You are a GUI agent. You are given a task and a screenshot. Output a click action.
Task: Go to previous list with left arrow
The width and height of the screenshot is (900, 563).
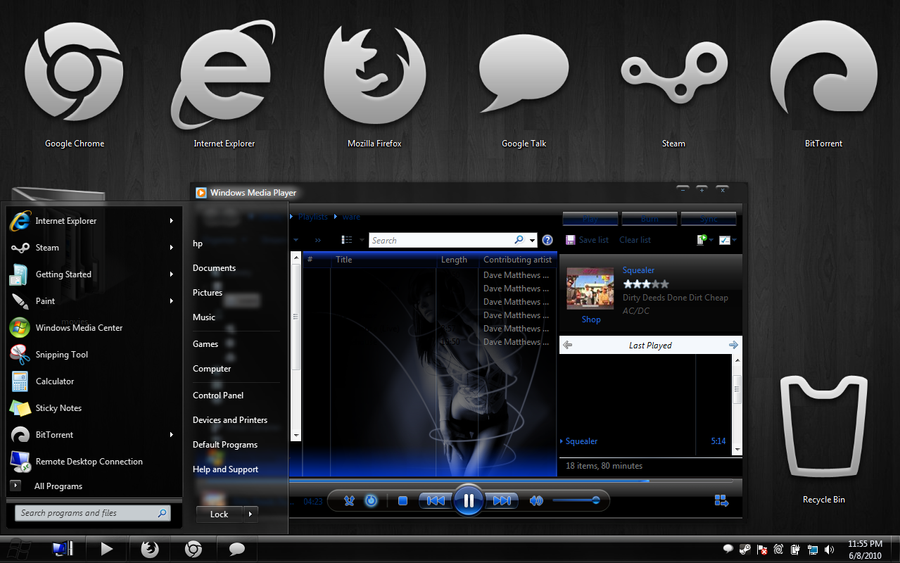567,345
